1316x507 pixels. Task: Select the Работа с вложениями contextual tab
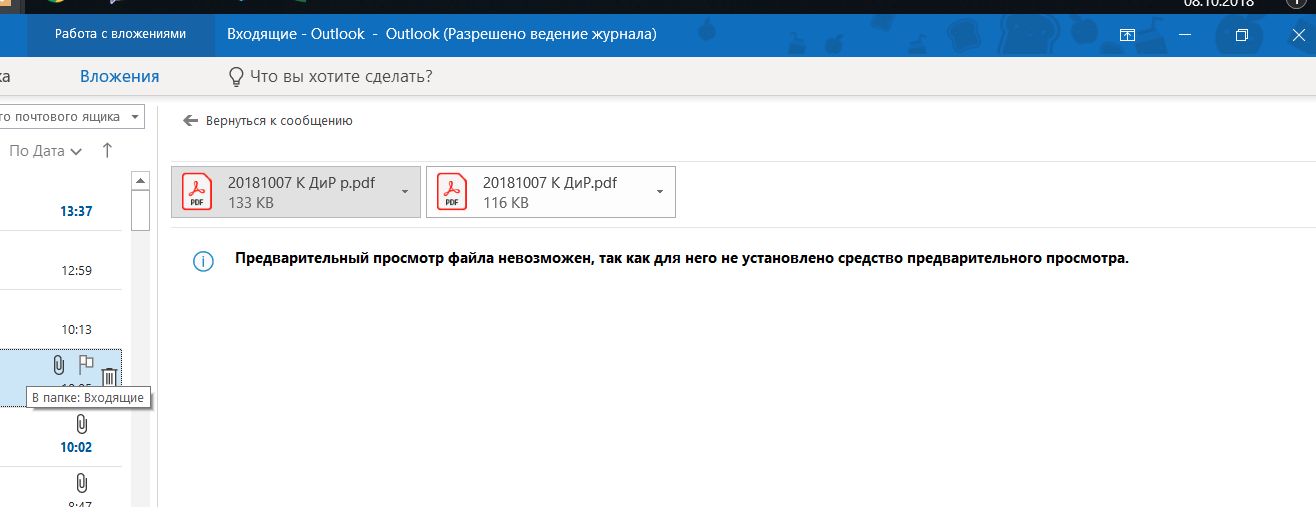coord(121,34)
